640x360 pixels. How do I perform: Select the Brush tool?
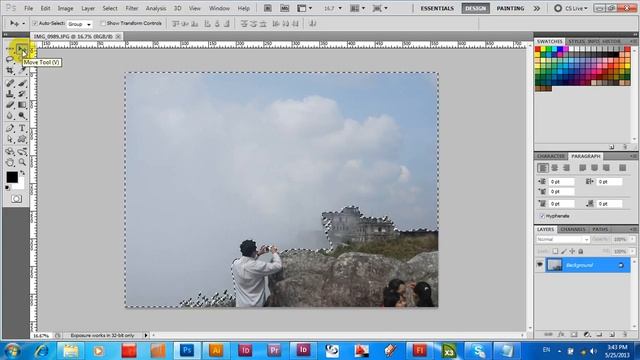22,84
